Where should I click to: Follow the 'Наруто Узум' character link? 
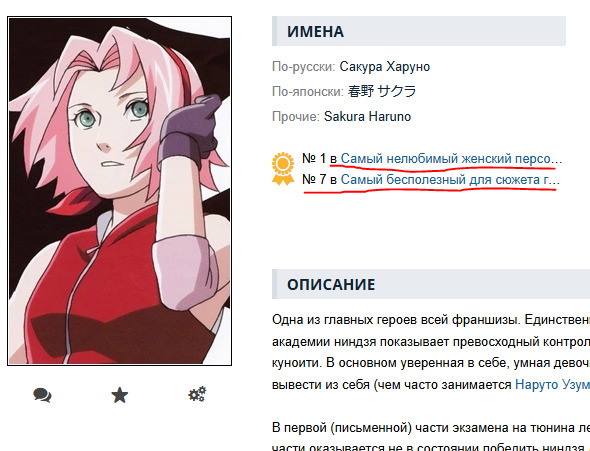[x=552, y=384]
